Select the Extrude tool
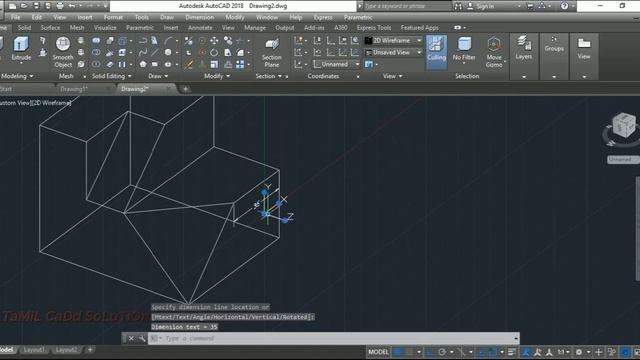640x360 pixels. tap(21, 49)
